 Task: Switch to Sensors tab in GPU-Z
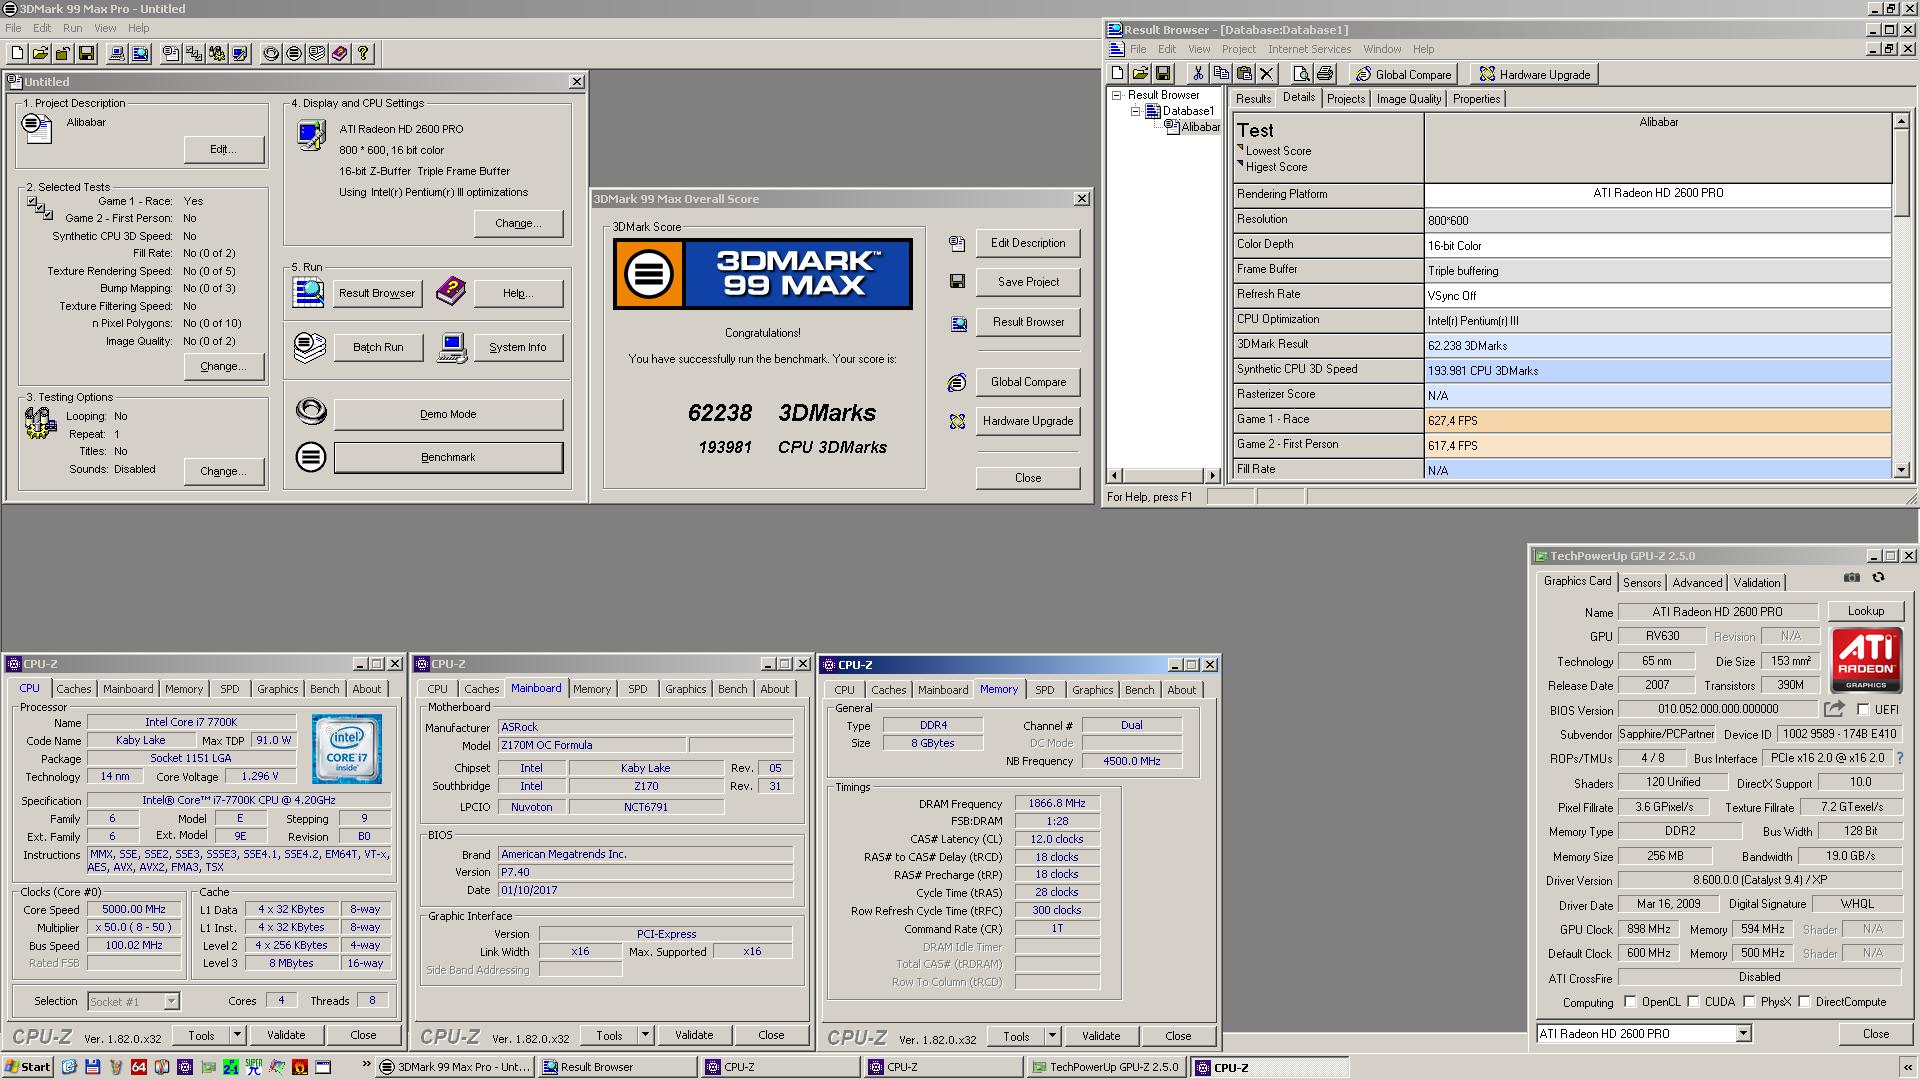click(x=1641, y=582)
